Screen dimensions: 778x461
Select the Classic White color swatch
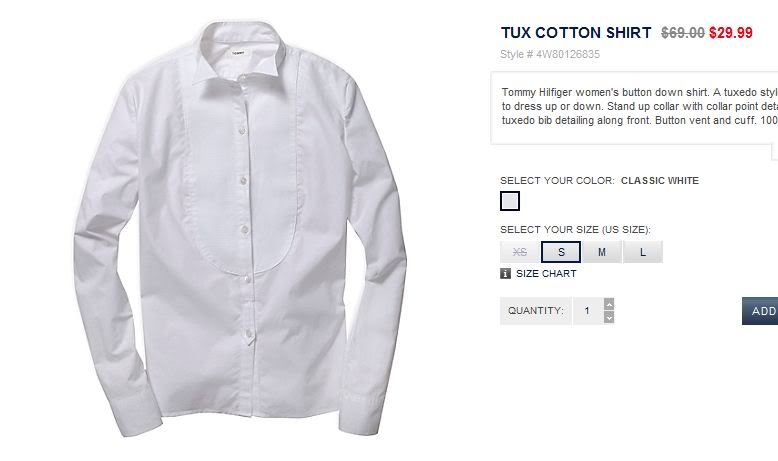pyautogui.click(x=510, y=201)
